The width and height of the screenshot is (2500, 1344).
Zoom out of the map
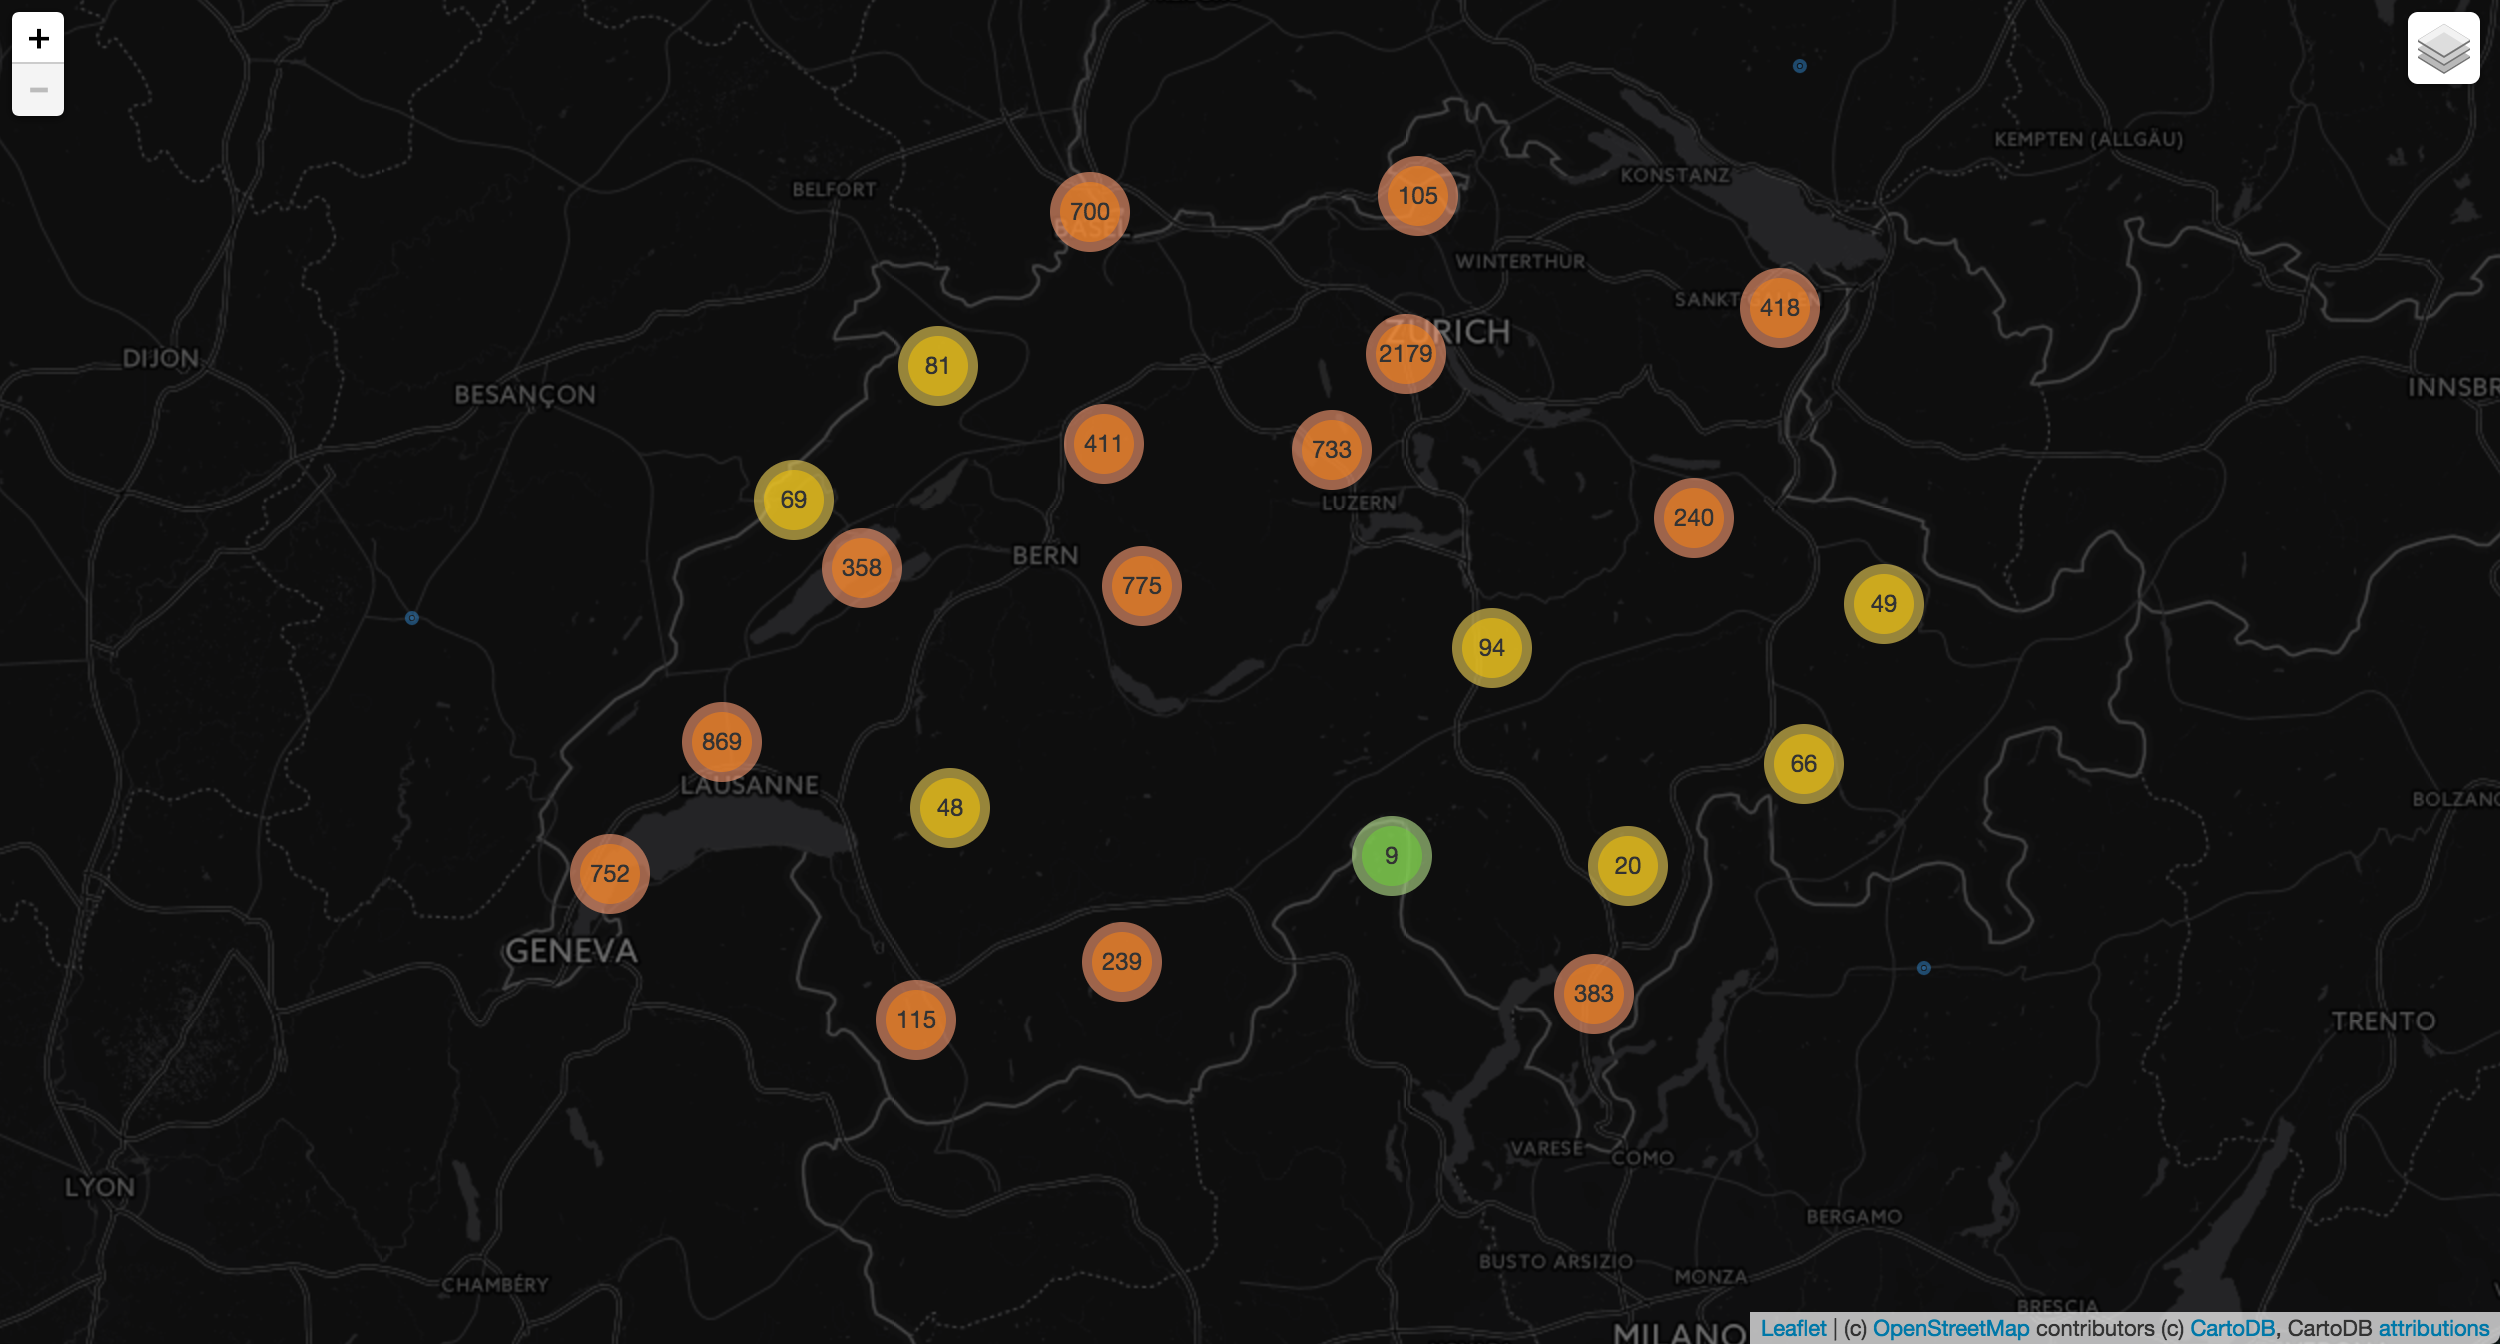point(38,90)
